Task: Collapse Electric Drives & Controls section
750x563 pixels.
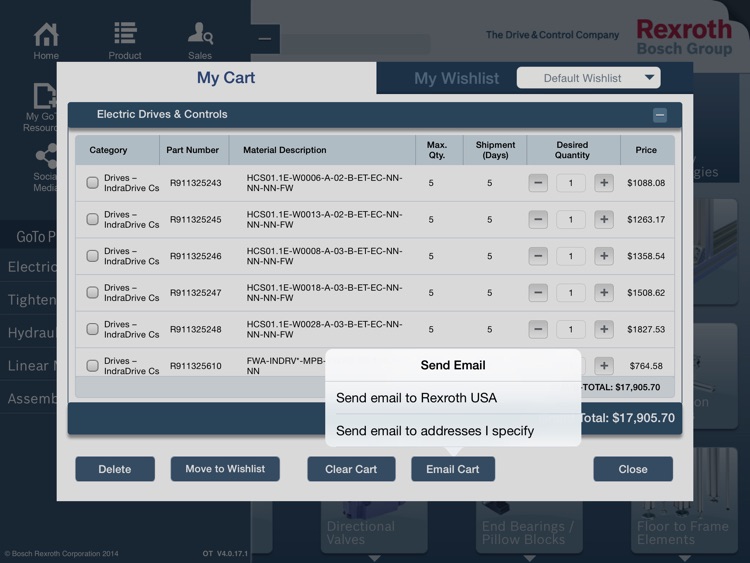Action: (x=660, y=115)
